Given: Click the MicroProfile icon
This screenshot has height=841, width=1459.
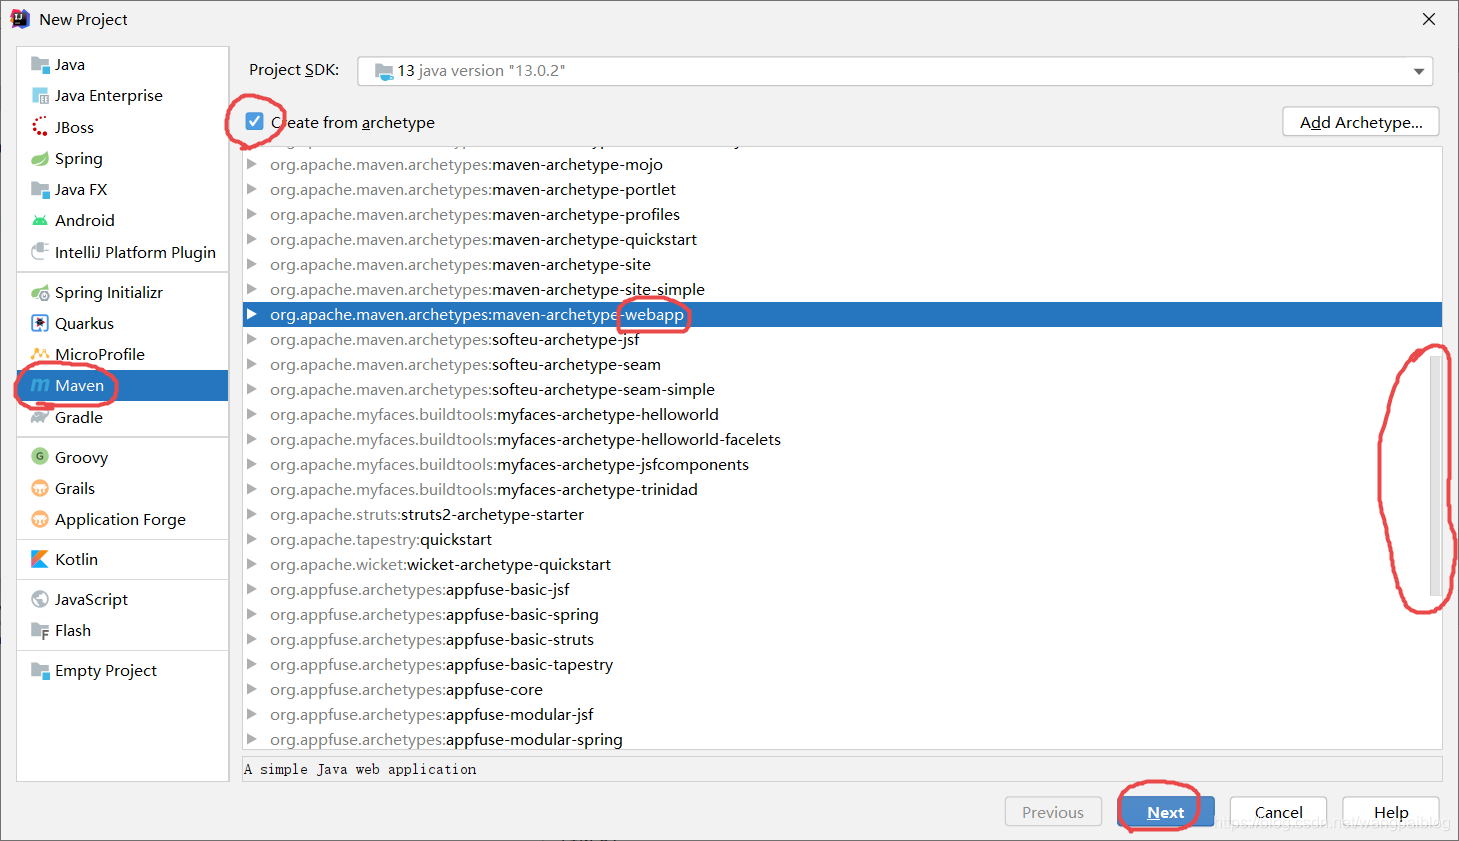Looking at the screenshot, I should click(40, 354).
